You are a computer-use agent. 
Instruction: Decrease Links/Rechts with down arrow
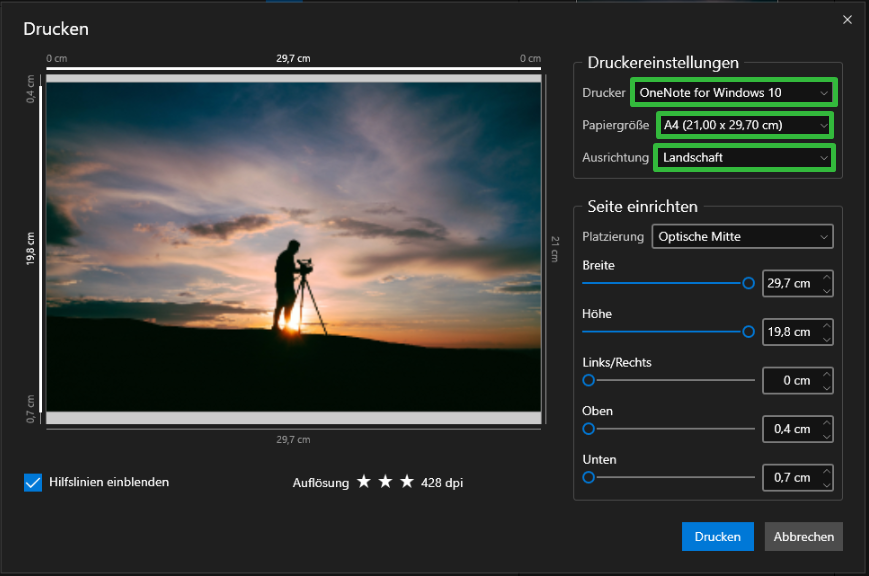pyautogui.click(x=826, y=388)
